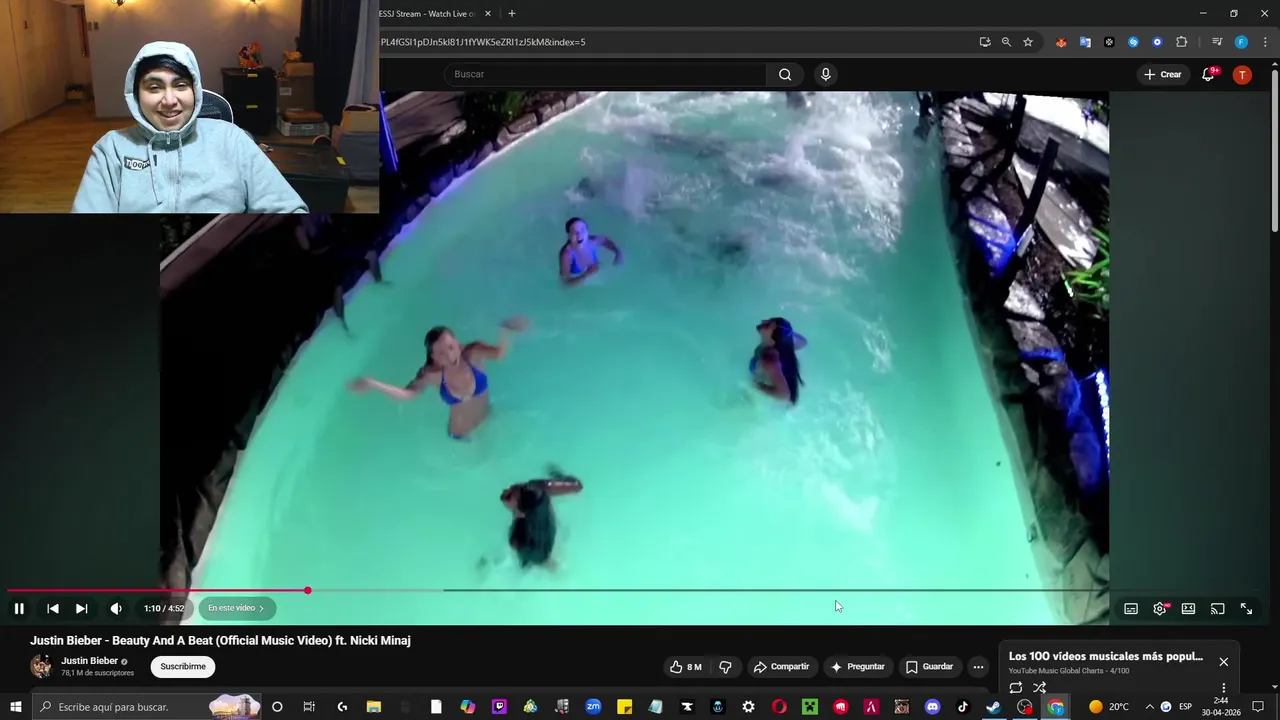This screenshot has width=1280, height=720.
Task: Start voice search with microphone icon
Action: (x=825, y=74)
